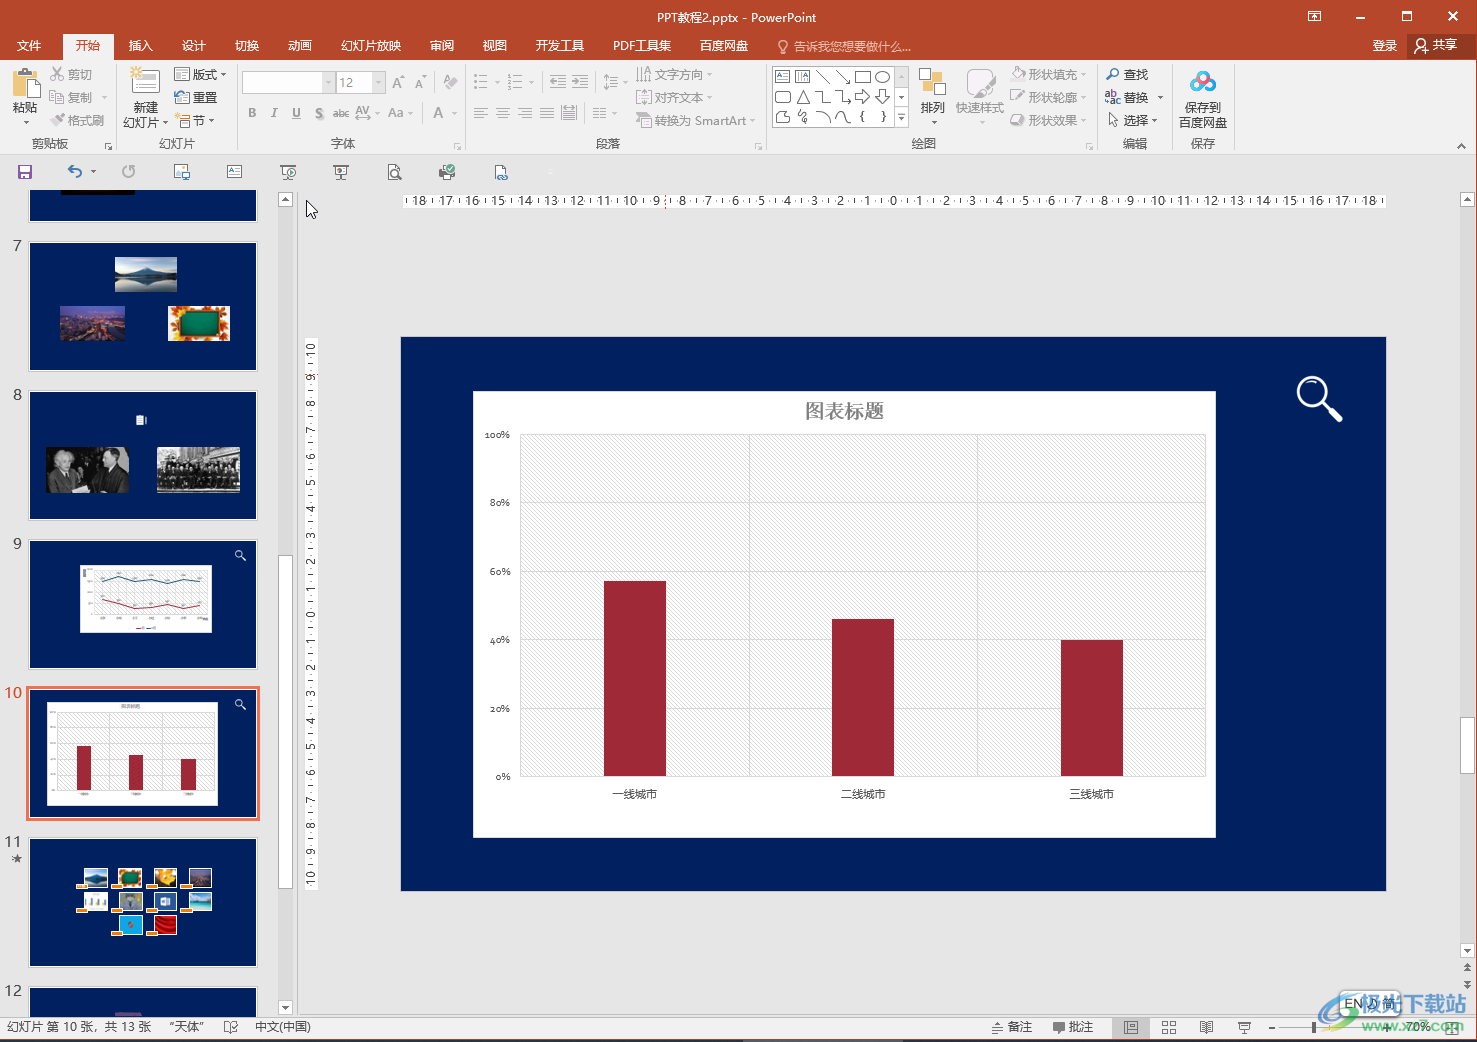Click the Paste (粘贴) clipboard icon
This screenshot has width=1477, height=1042.
(25, 82)
